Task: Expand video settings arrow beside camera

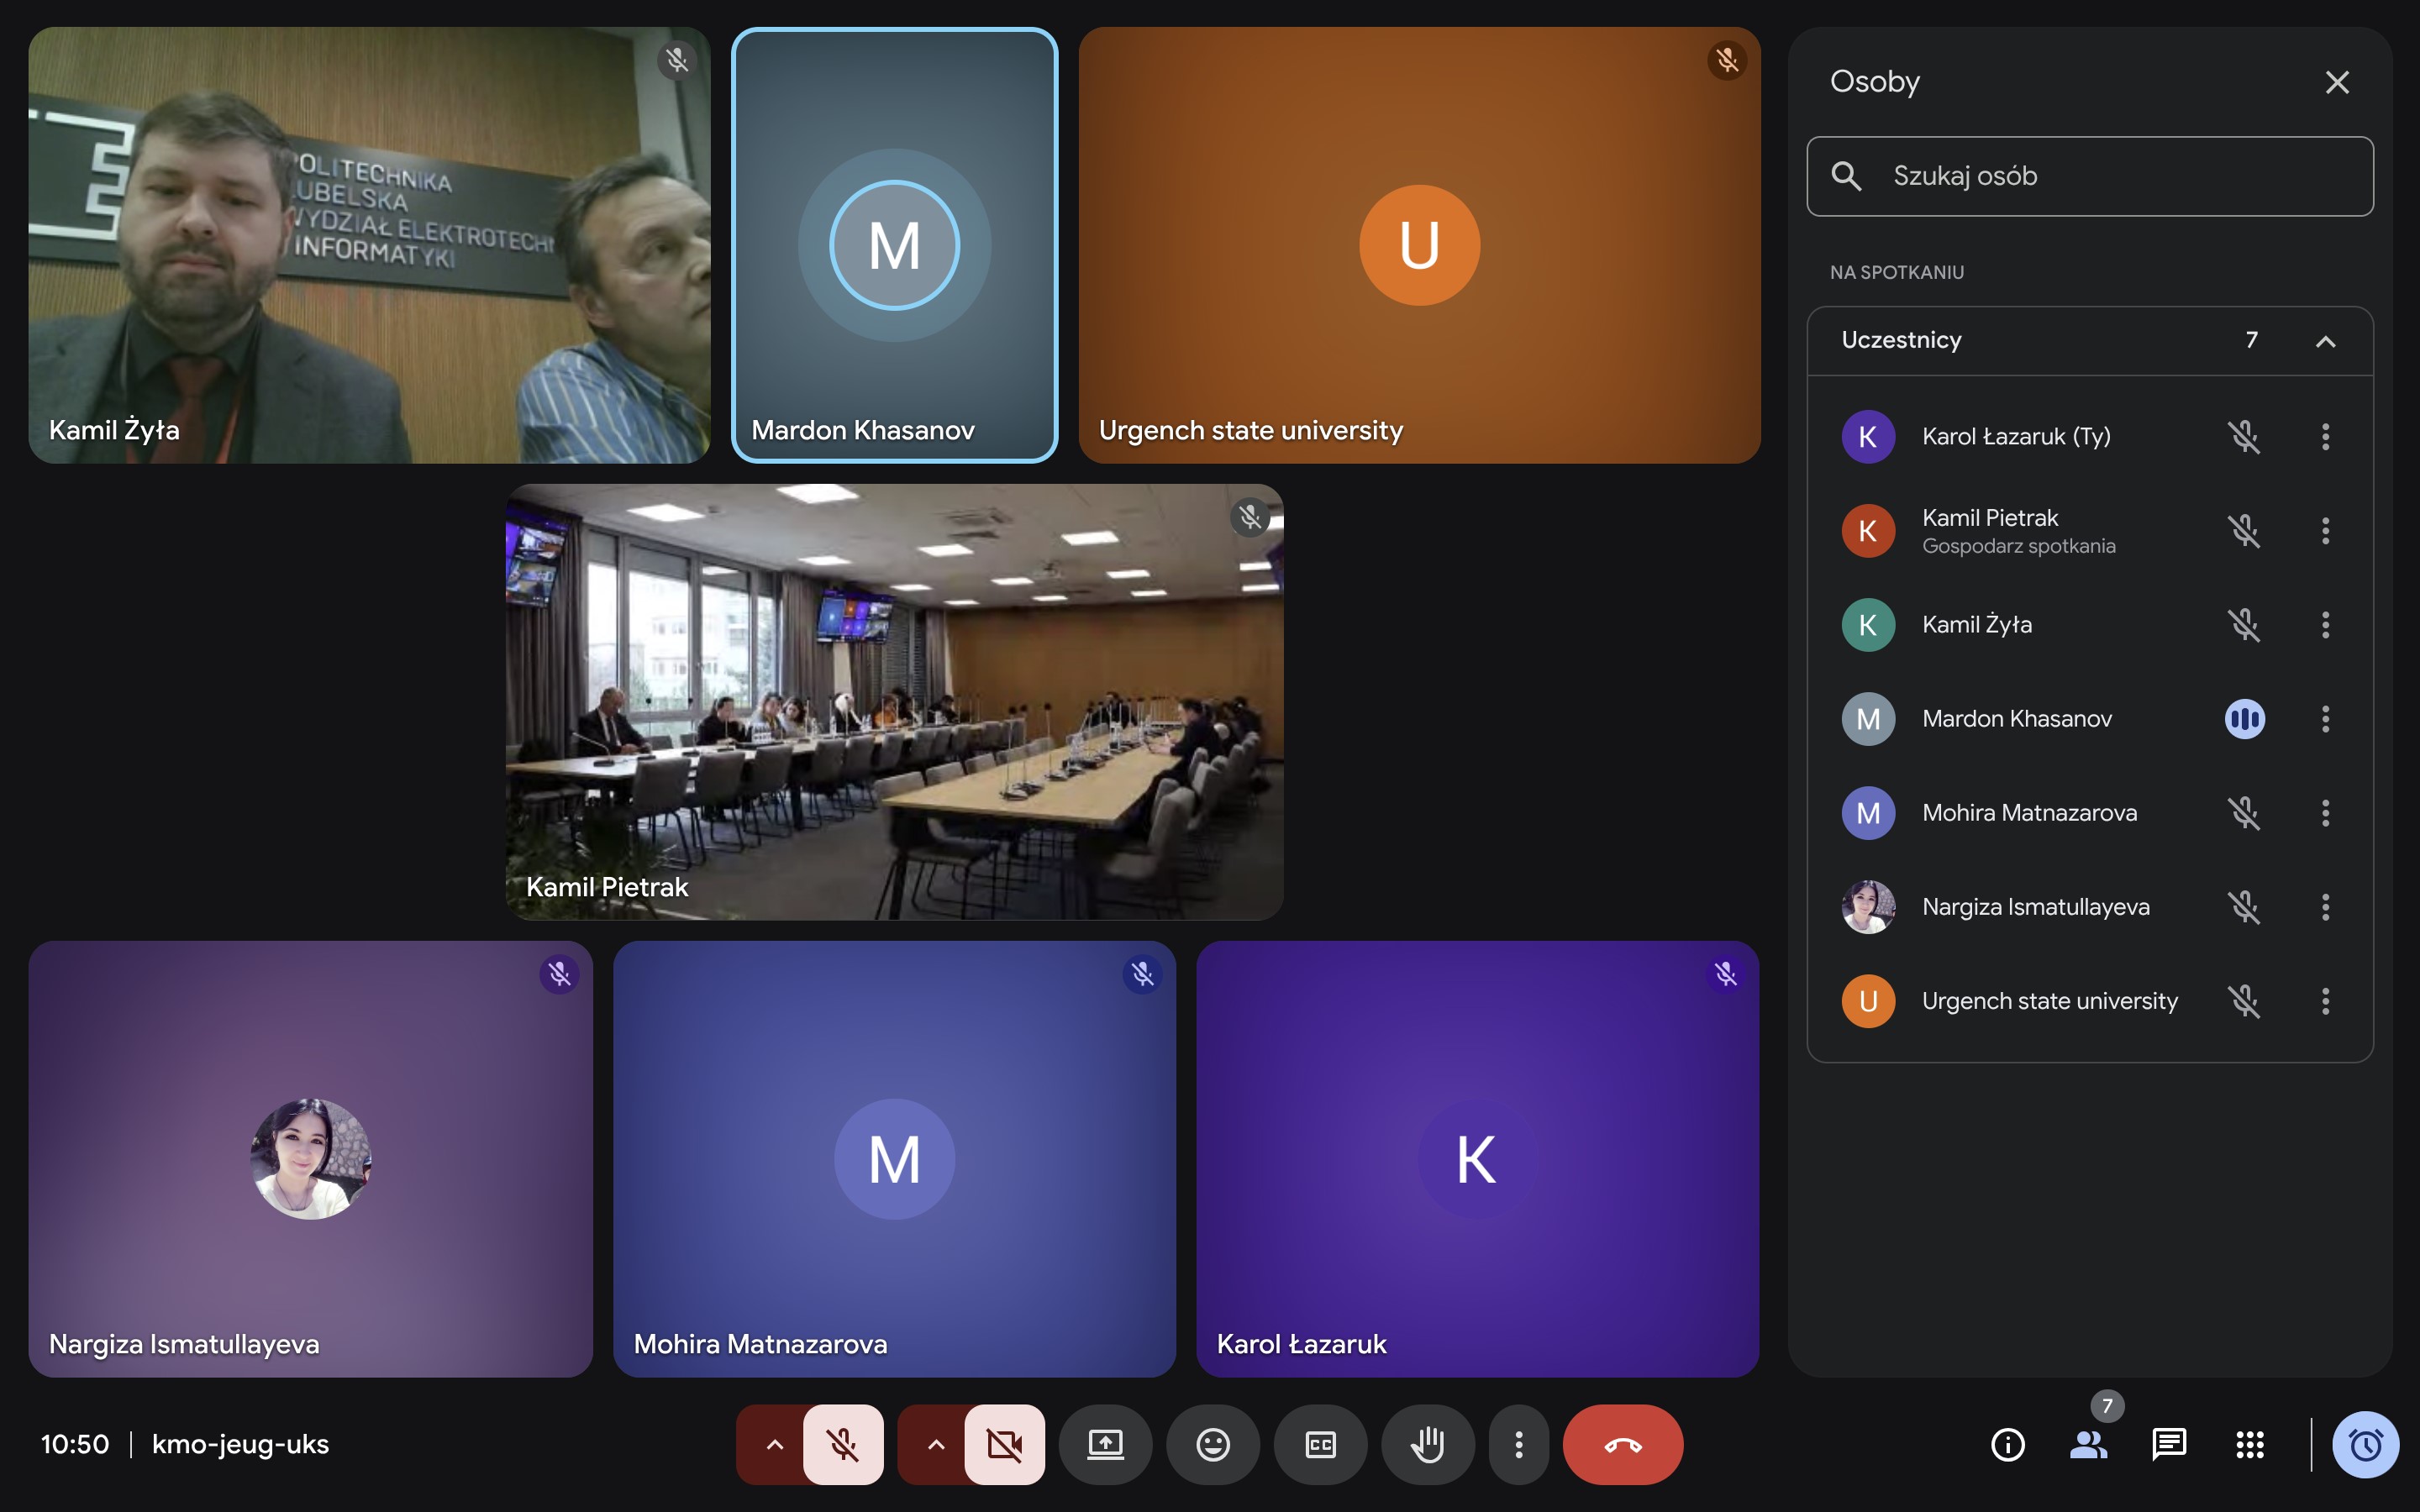Action: (935, 1444)
